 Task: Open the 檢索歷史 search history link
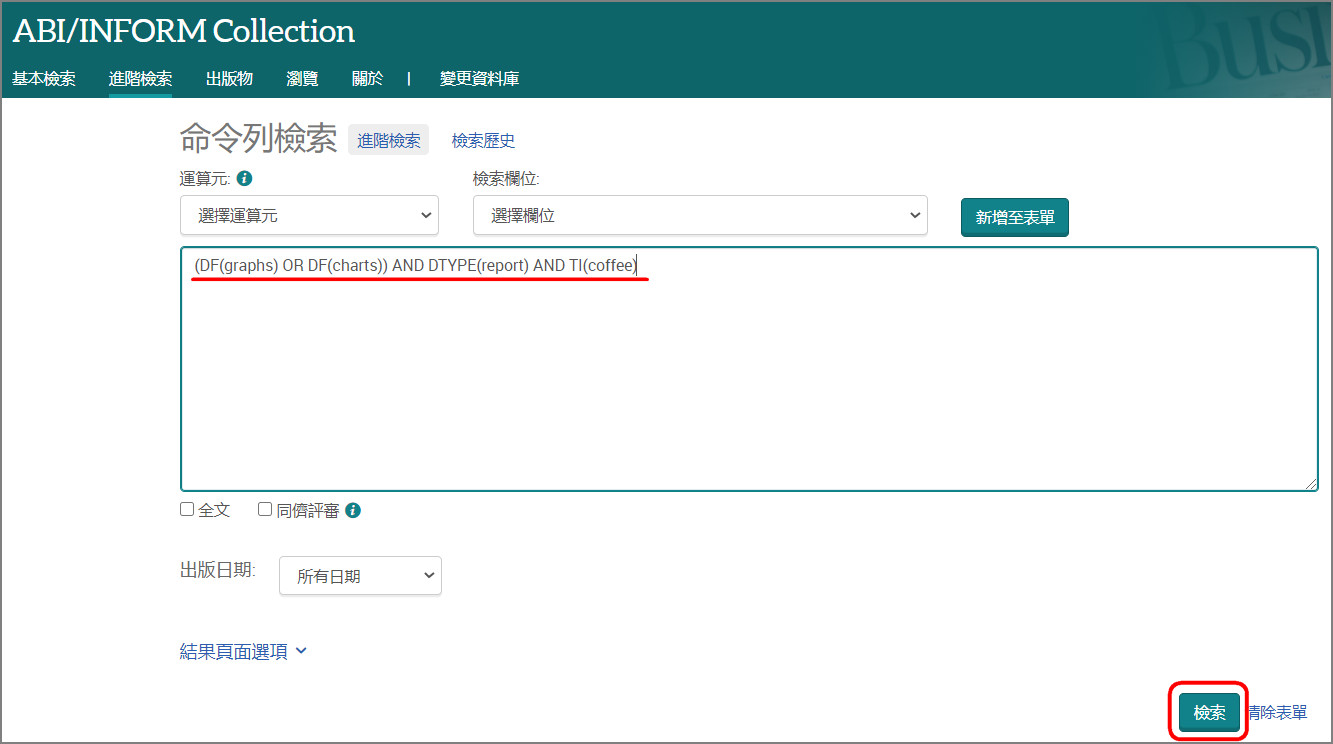483,141
